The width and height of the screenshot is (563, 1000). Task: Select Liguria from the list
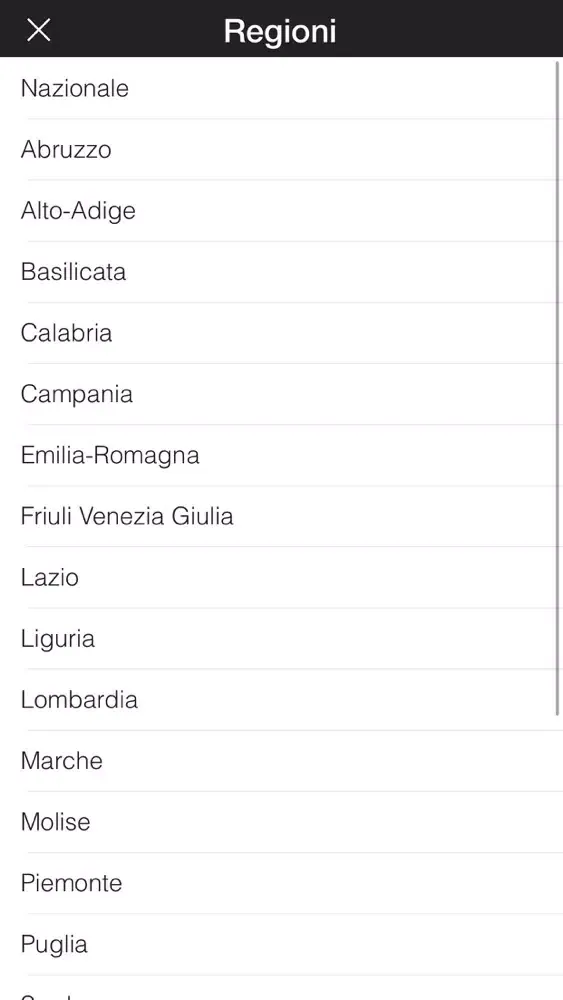(281, 638)
